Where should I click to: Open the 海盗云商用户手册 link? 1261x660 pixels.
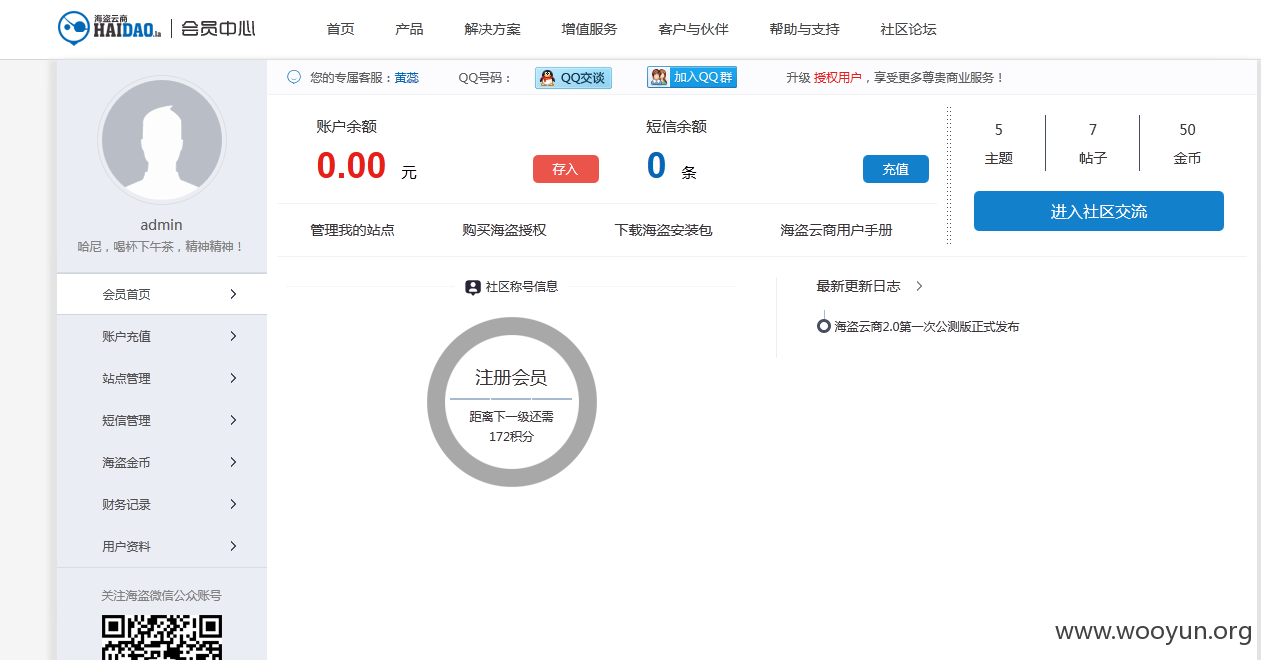pyautogui.click(x=837, y=230)
